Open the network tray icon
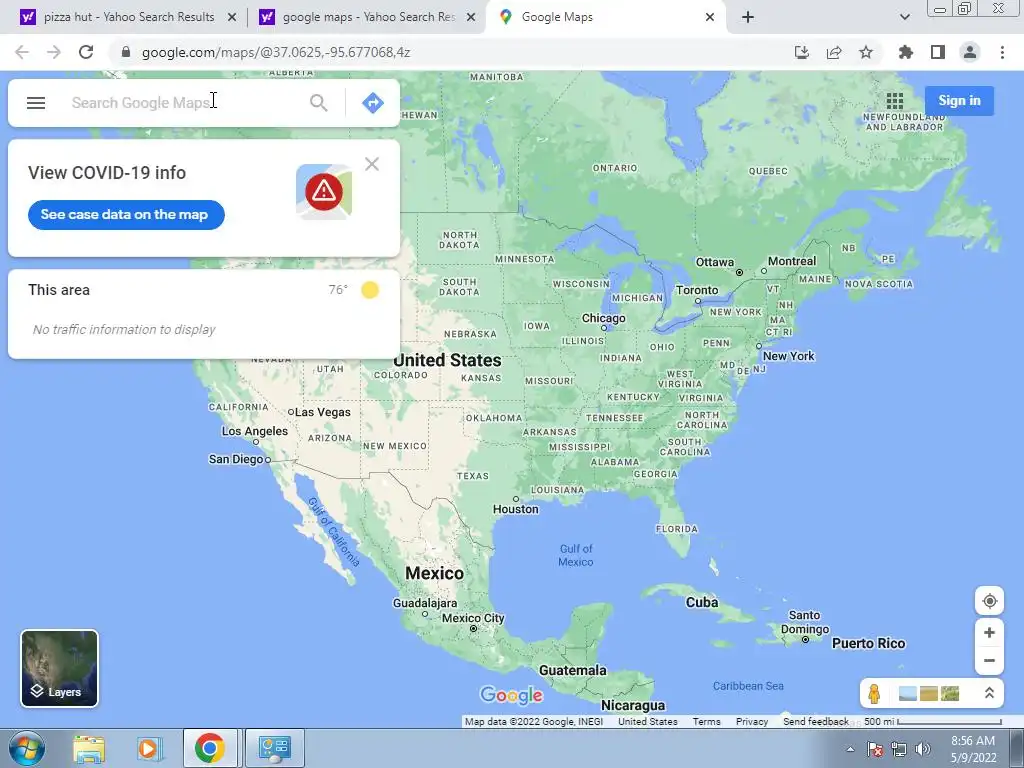Viewport: 1024px width, 768px height. tap(899, 749)
